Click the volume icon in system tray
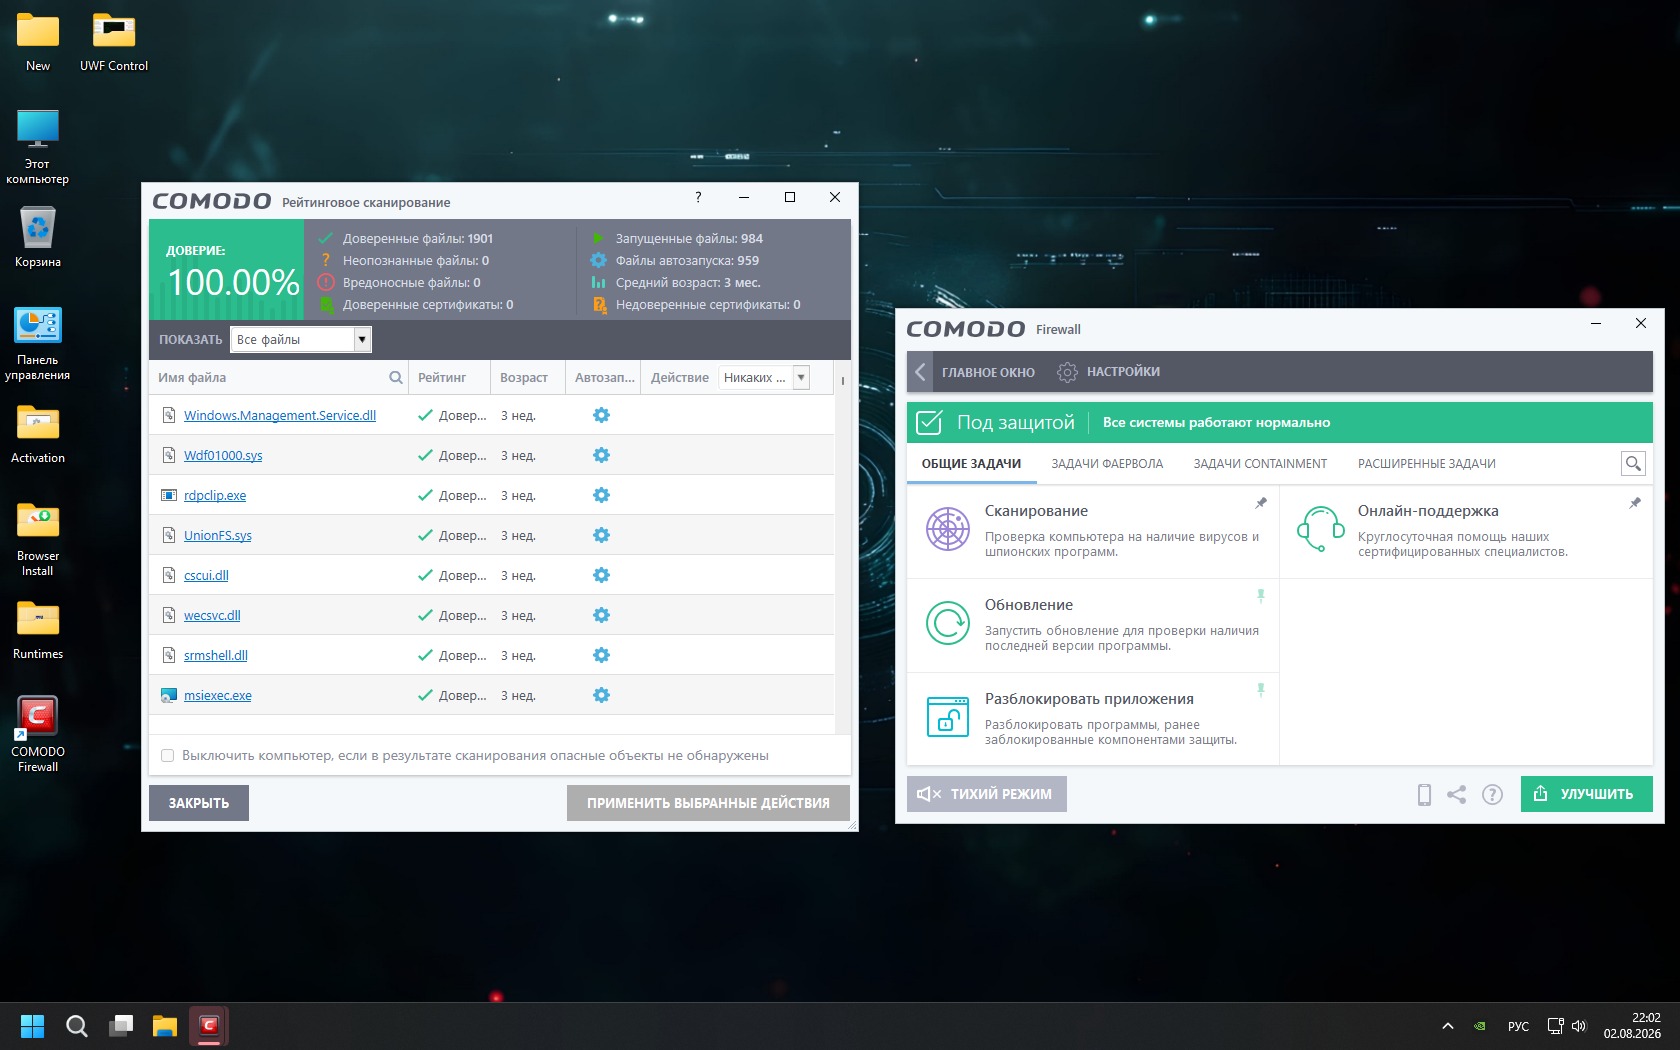1680x1050 pixels. coord(1579,1026)
